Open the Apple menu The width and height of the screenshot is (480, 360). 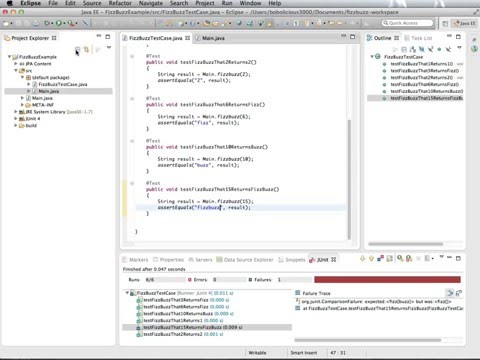(10, 3)
